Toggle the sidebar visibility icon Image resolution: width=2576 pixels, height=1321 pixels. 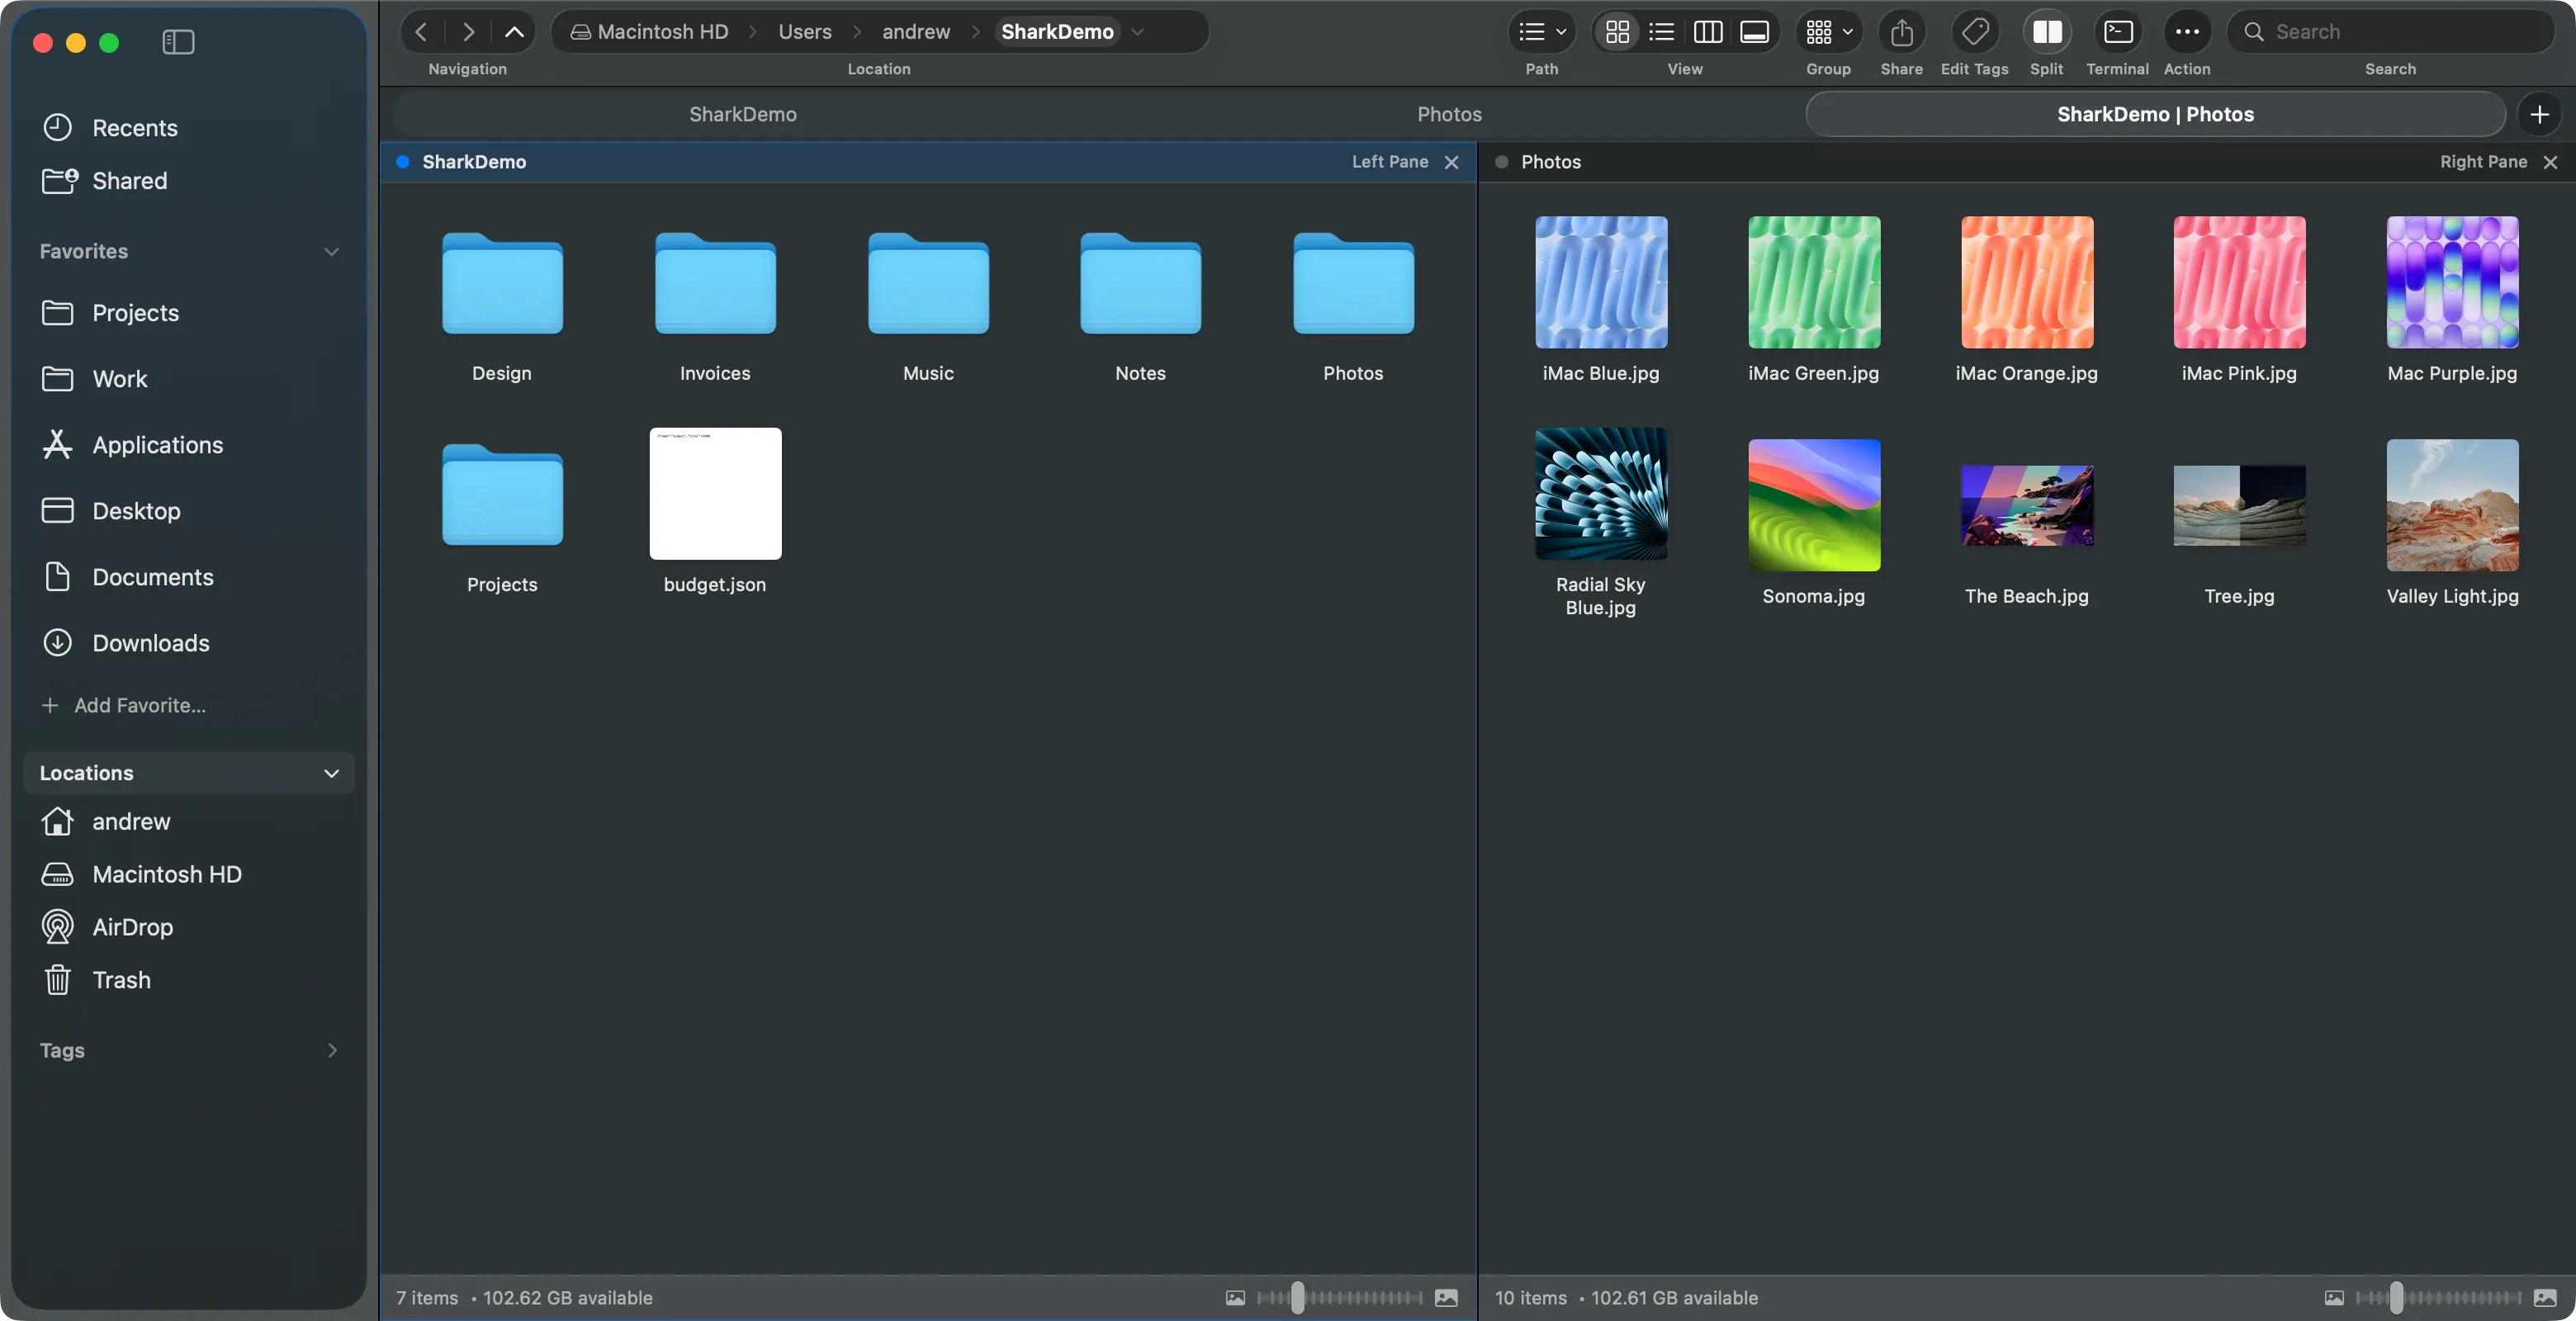tap(178, 42)
